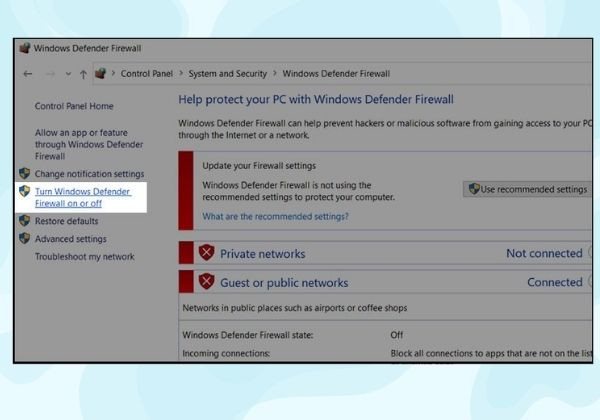Expand chevron after System and Security breadcrumb
The image size is (600, 420).
(x=275, y=73)
